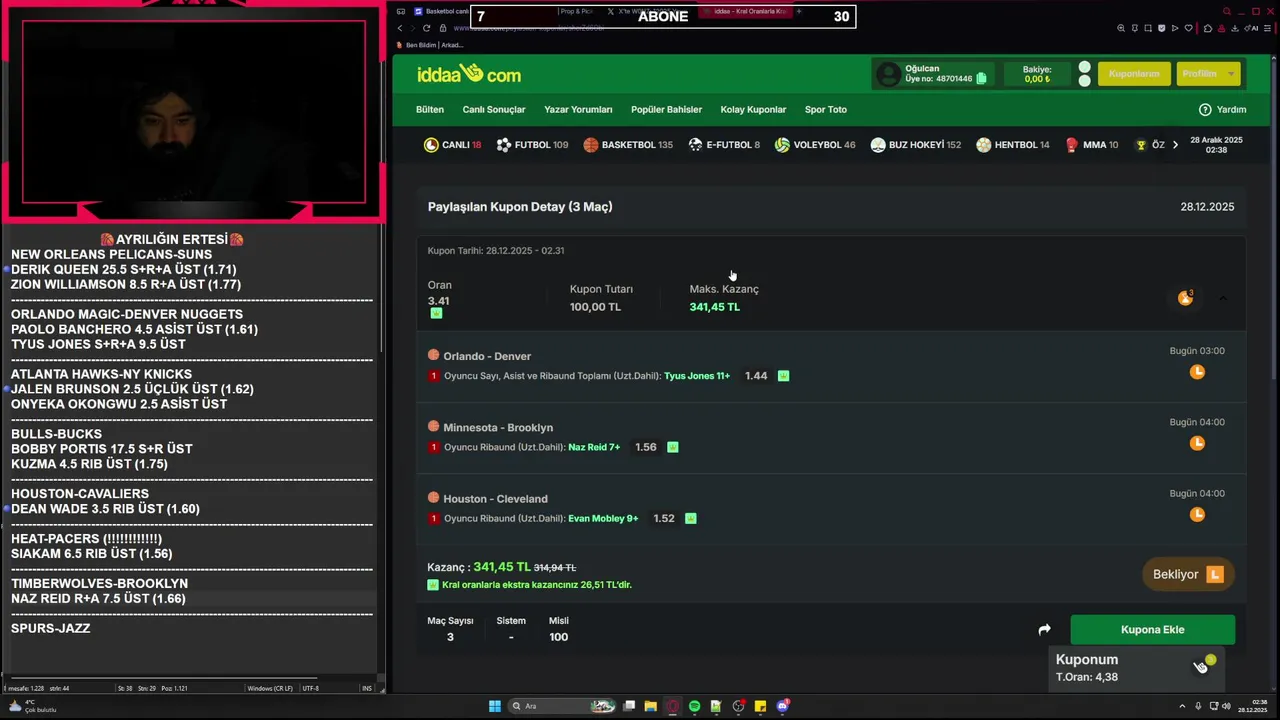
Task: Click the clock icon for Houston - Cleveland
Action: point(1197,515)
